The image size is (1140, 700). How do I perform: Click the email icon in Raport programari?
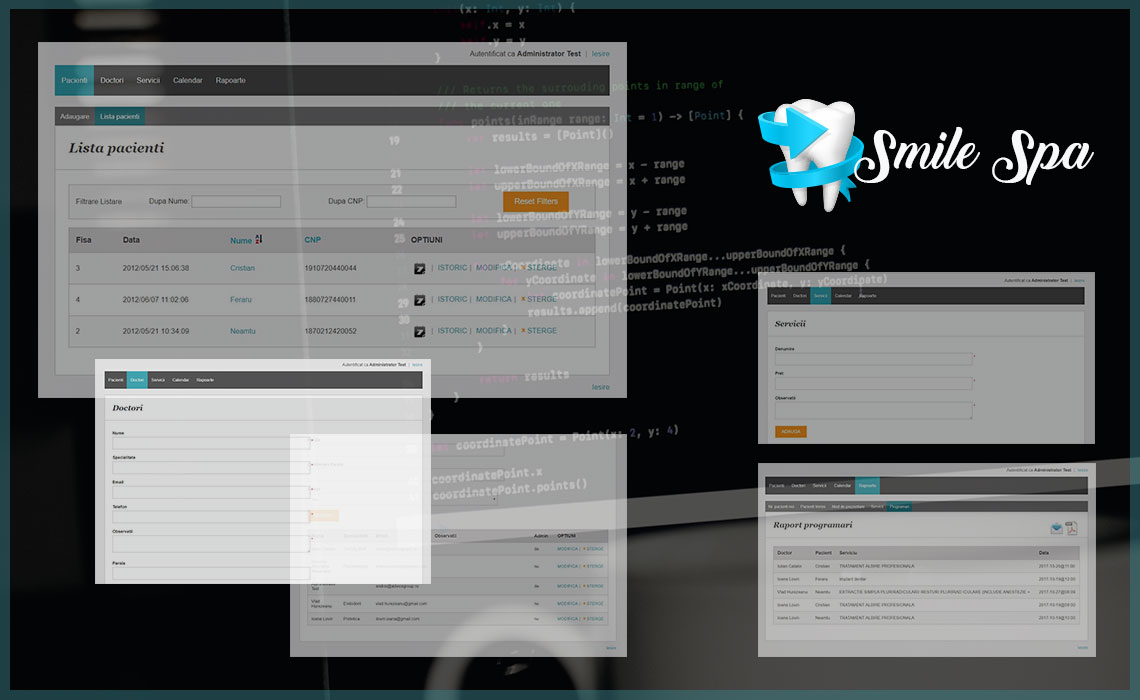click(x=1056, y=529)
